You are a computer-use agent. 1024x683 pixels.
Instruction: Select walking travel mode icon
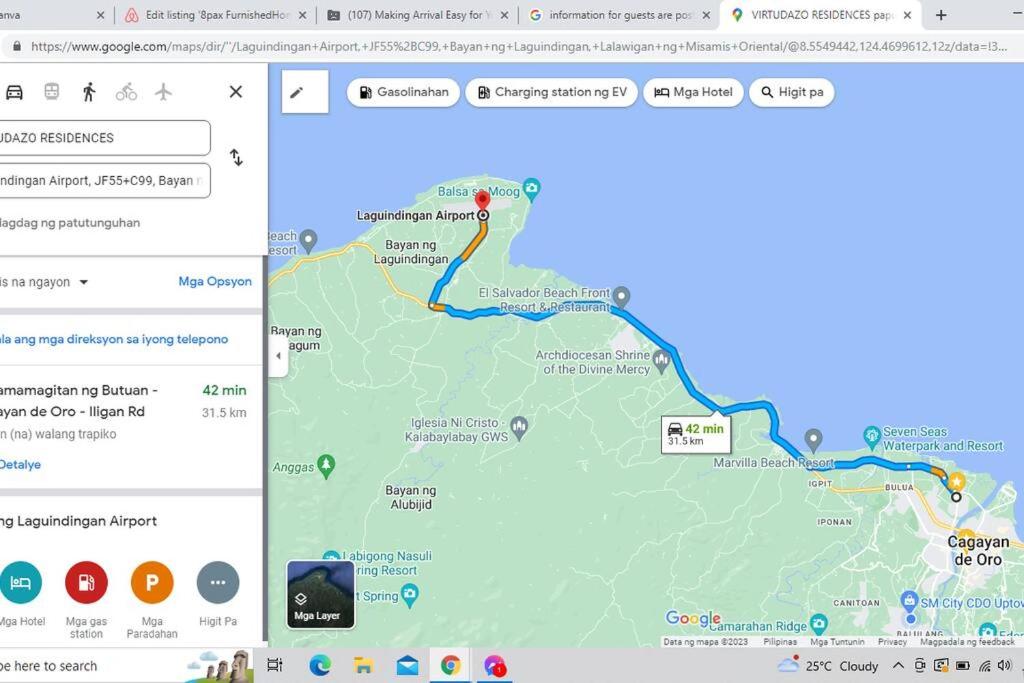click(x=89, y=92)
